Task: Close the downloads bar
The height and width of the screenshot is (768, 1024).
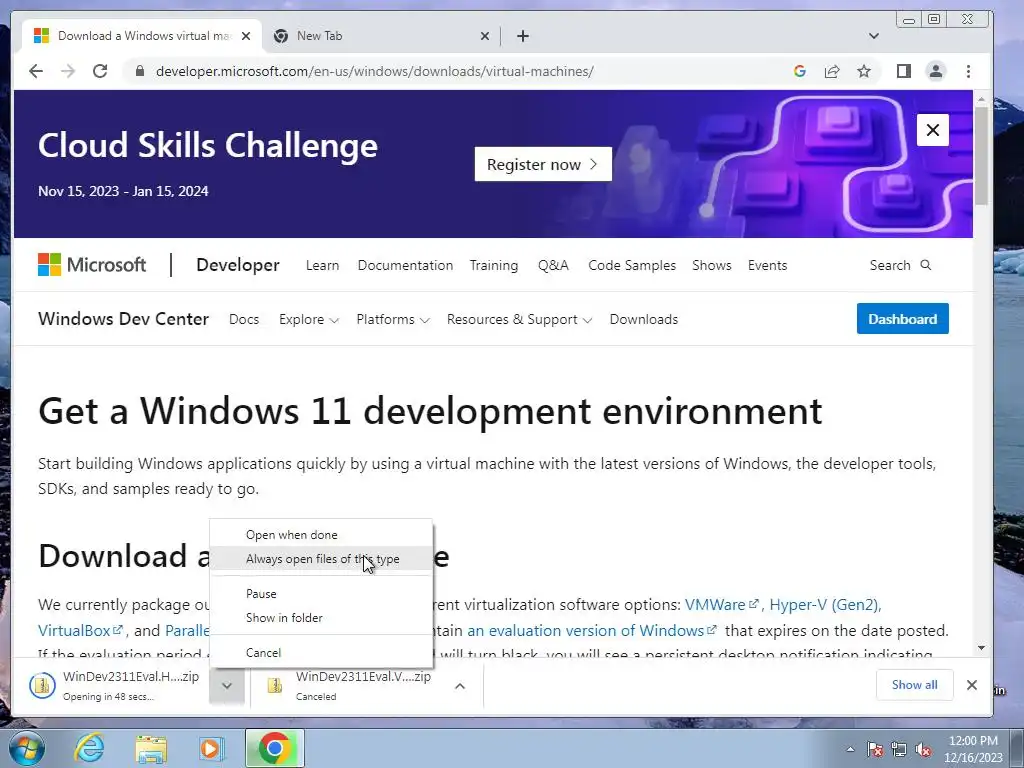Action: click(972, 685)
